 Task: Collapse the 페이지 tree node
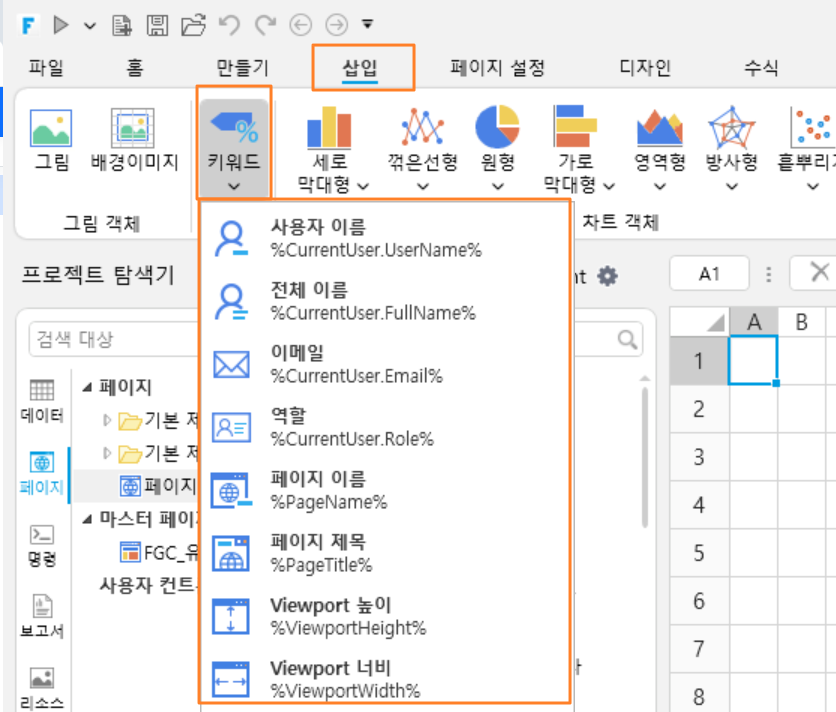pos(87,387)
